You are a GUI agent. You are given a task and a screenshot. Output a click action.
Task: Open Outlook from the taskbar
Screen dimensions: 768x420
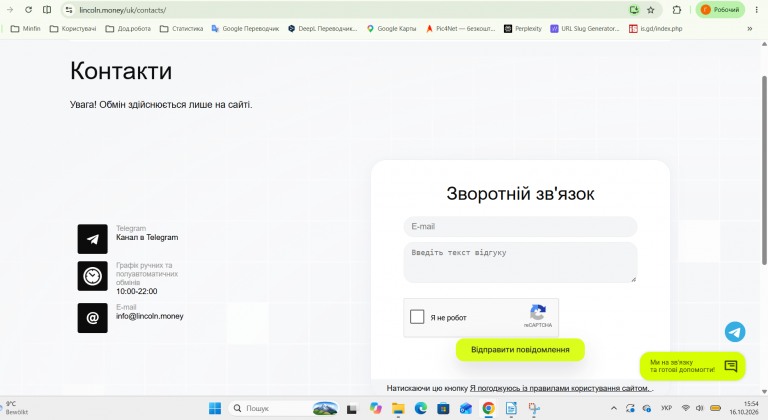pyautogui.click(x=466, y=408)
